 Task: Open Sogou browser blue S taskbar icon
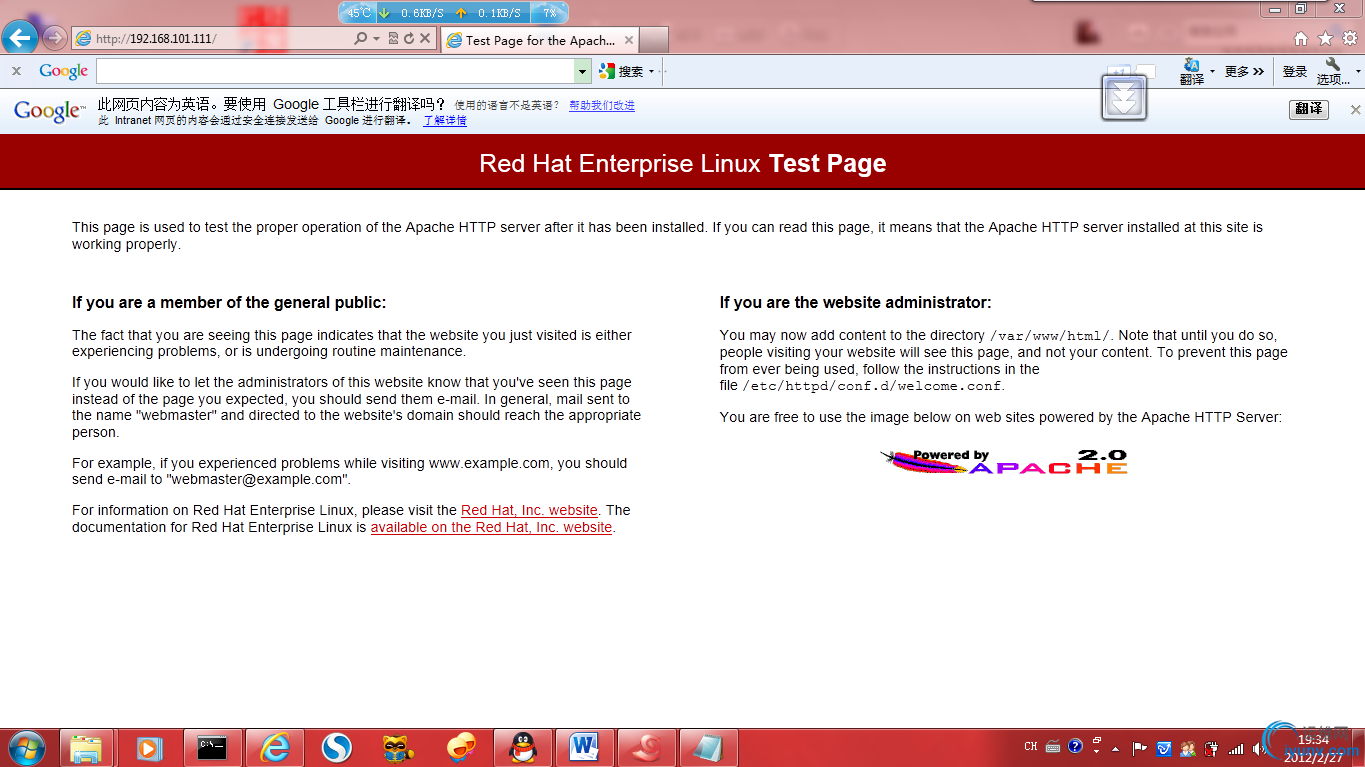click(x=337, y=748)
